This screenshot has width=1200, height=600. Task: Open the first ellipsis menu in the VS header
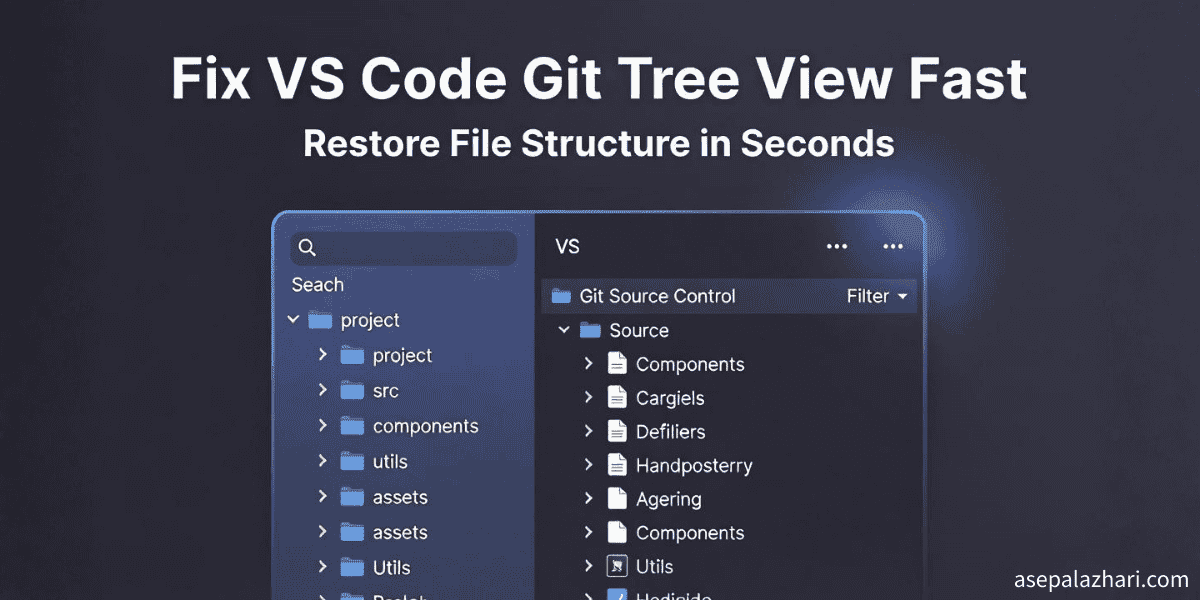point(836,246)
